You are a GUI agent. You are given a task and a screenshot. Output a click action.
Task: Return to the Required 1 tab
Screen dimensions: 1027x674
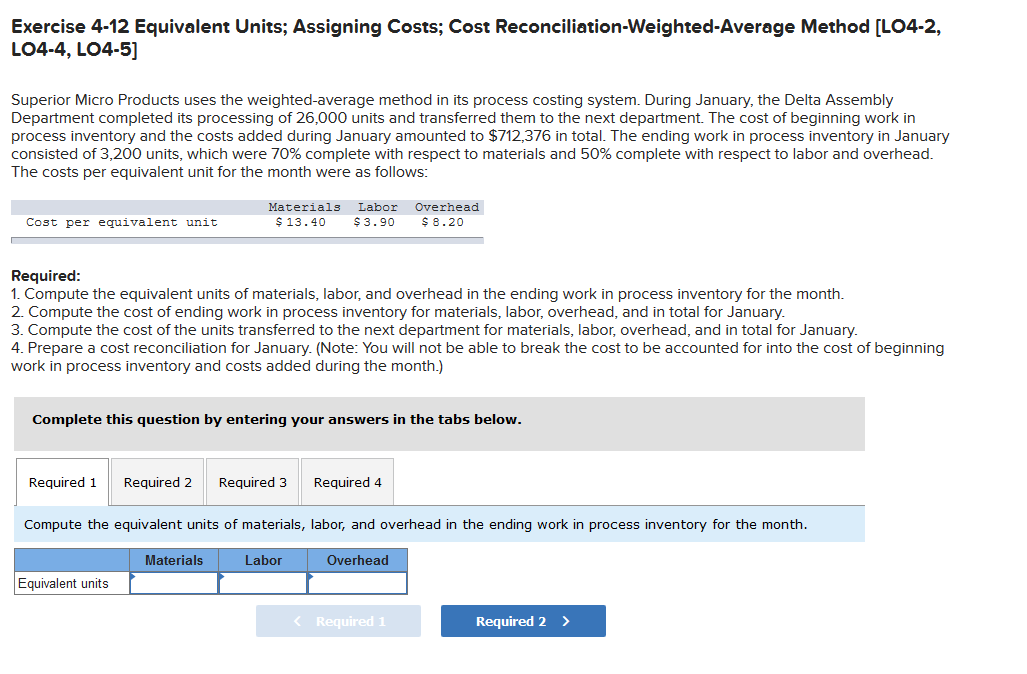click(x=62, y=481)
